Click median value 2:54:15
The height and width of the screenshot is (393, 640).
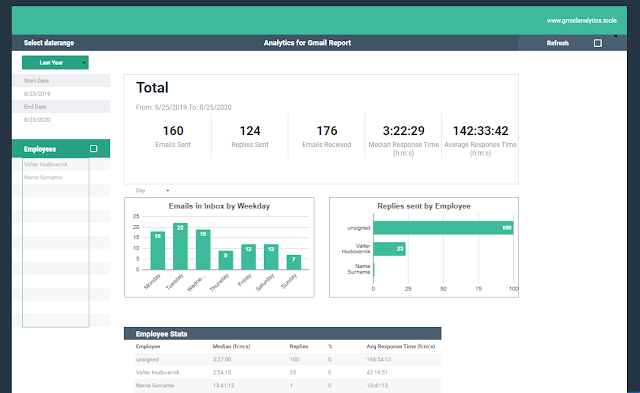click(222, 372)
